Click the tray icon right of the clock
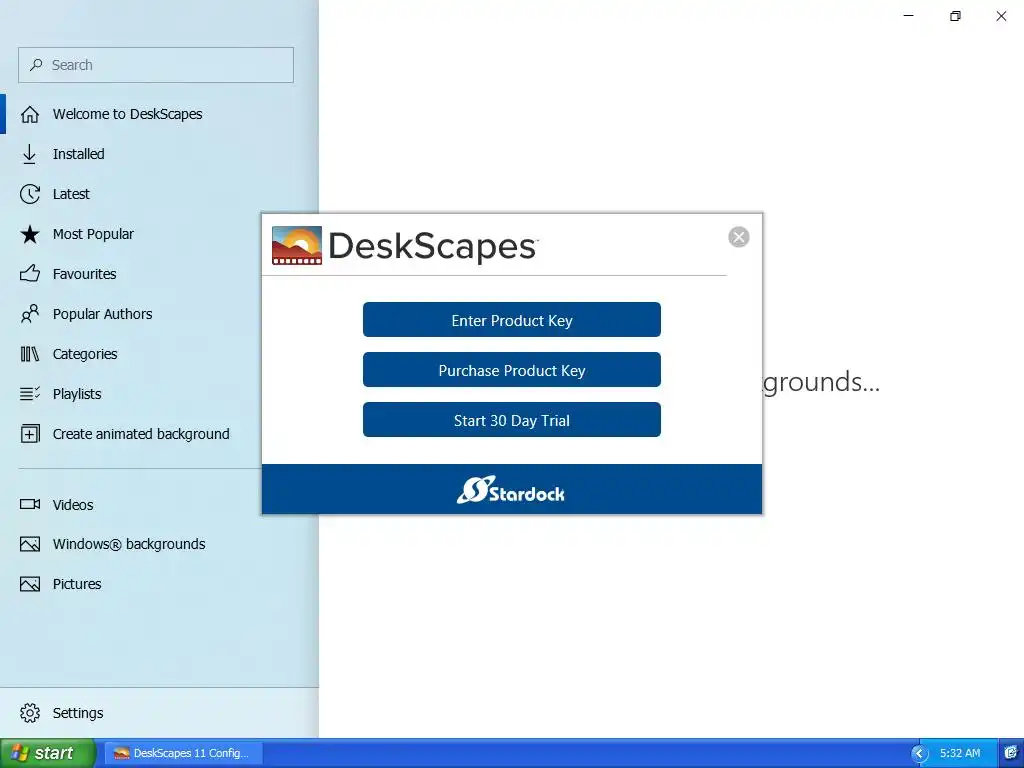The width and height of the screenshot is (1024, 768). point(1010,754)
